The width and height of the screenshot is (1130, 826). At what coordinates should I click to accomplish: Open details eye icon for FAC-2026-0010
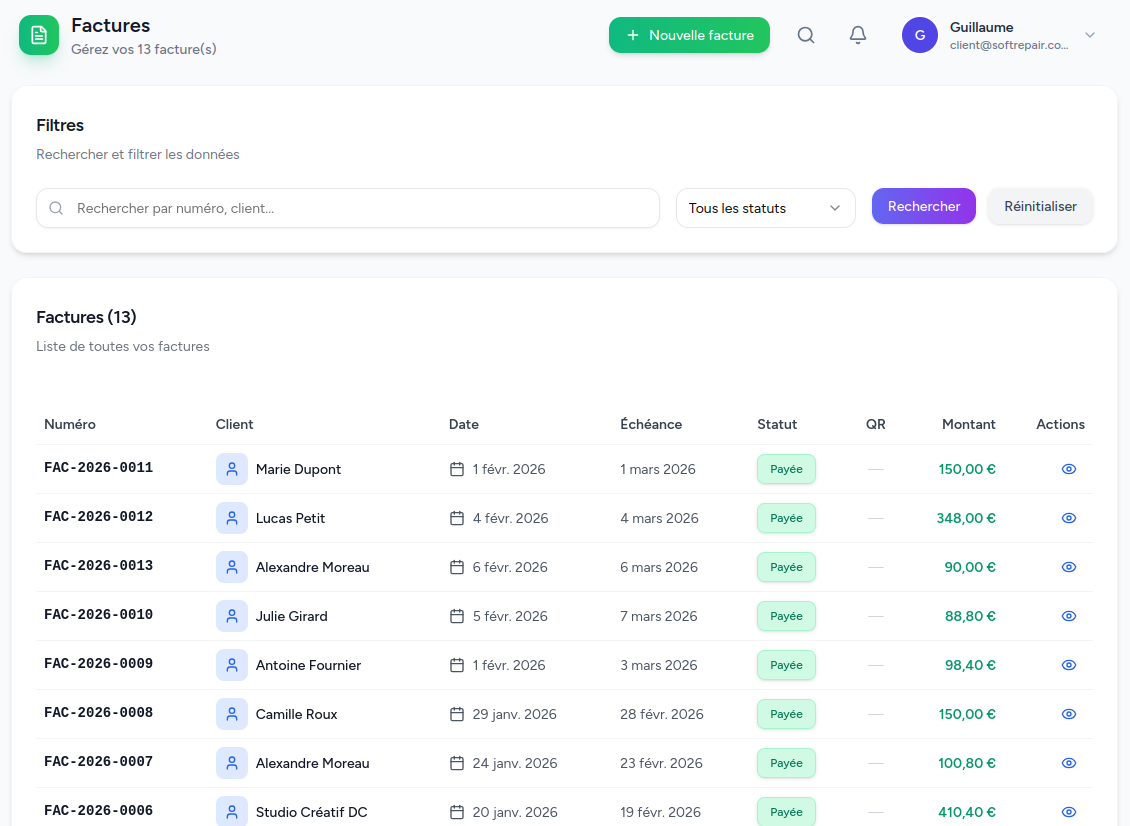(1068, 616)
